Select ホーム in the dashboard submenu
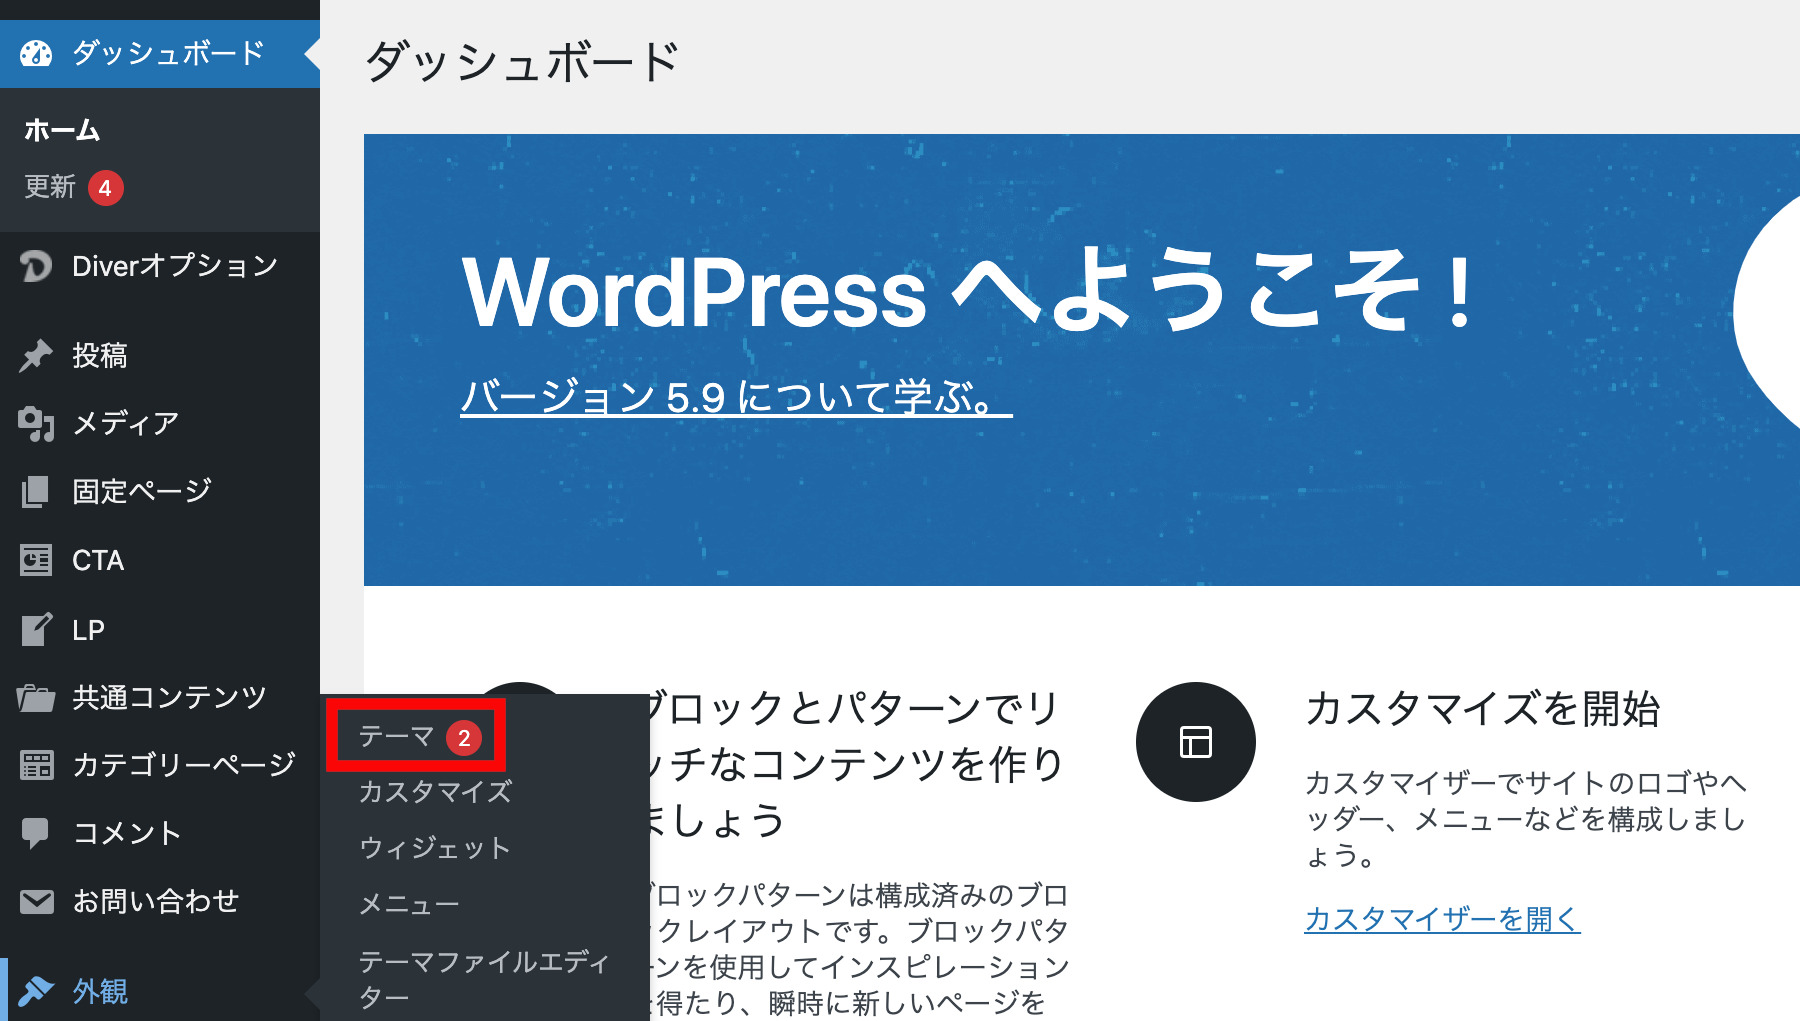Image resolution: width=1800 pixels, height=1021 pixels. coord(62,130)
